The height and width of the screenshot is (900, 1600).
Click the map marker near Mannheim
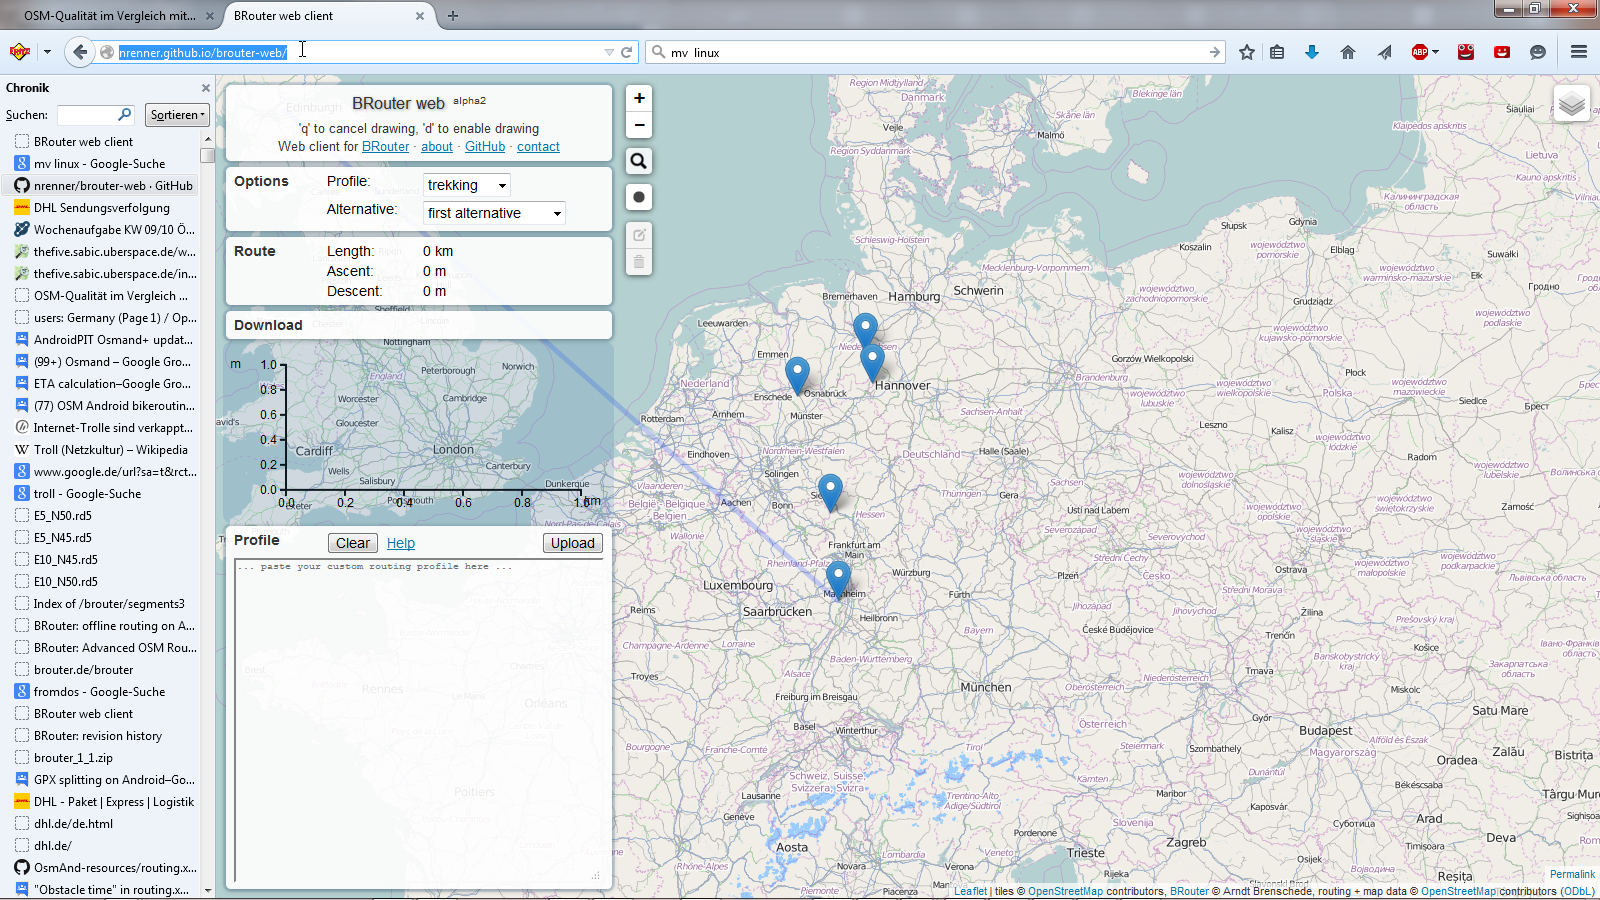click(x=838, y=580)
